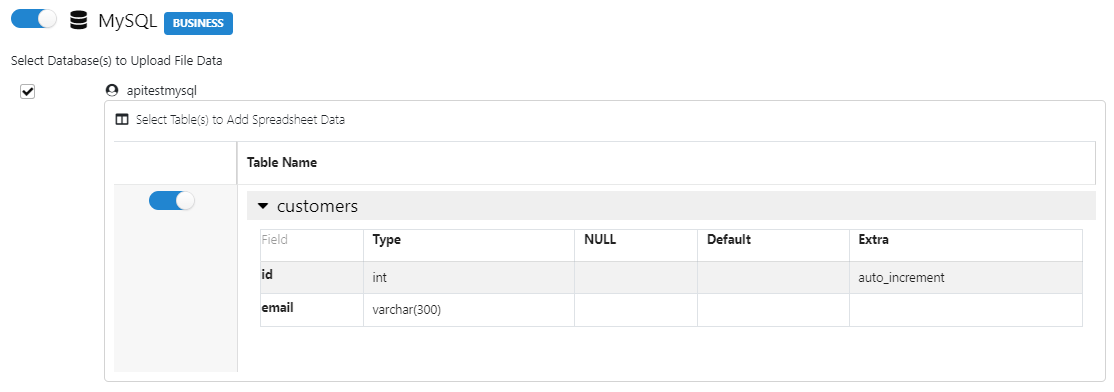Click the varchar(300) type cell
The image size is (1114, 392).
tap(469, 310)
